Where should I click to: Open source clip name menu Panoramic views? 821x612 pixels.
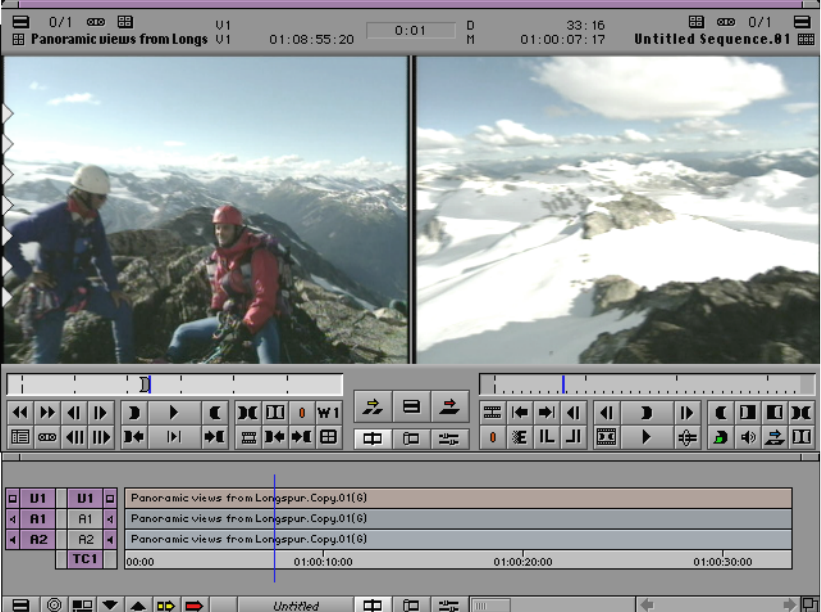pos(120,40)
